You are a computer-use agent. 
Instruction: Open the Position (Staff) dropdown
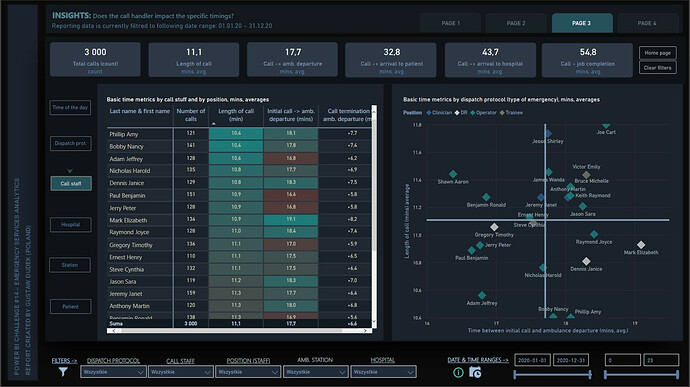[x=248, y=372]
